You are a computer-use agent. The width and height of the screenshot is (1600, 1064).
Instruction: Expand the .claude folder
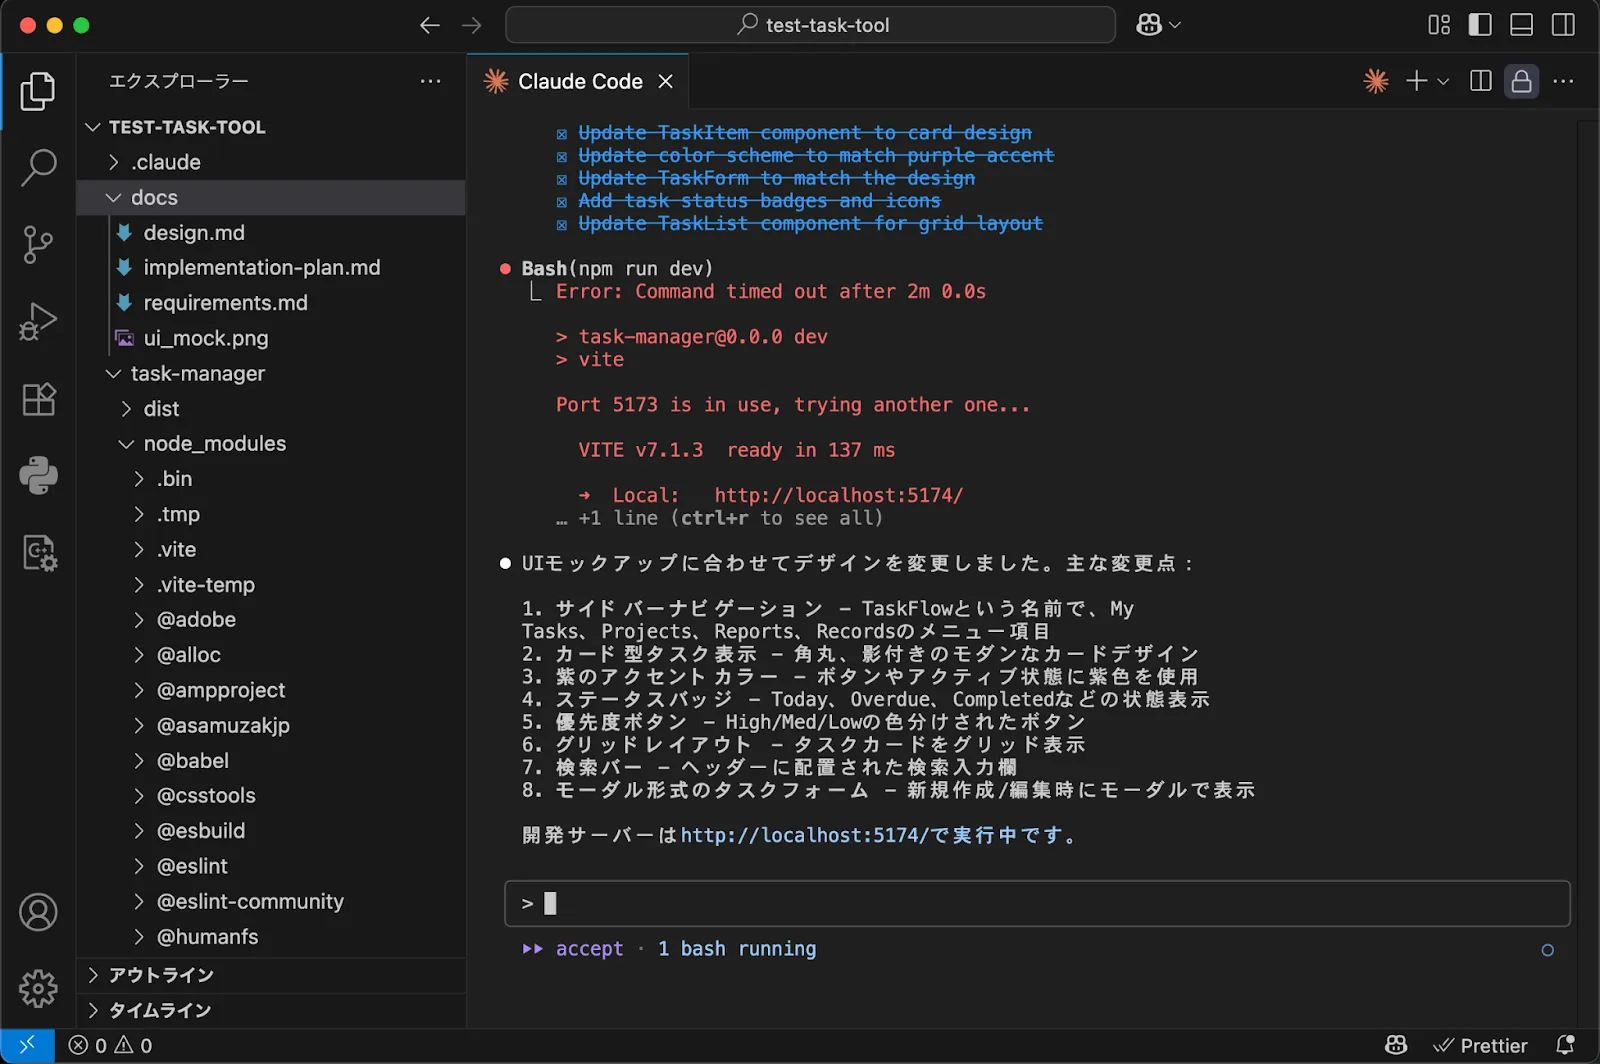pyautogui.click(x=166, y=162)
